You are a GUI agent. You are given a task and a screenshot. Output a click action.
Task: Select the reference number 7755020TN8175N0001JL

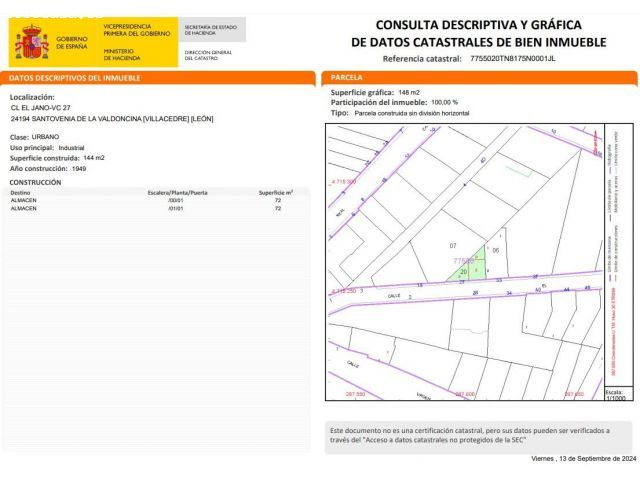(513, 58)
